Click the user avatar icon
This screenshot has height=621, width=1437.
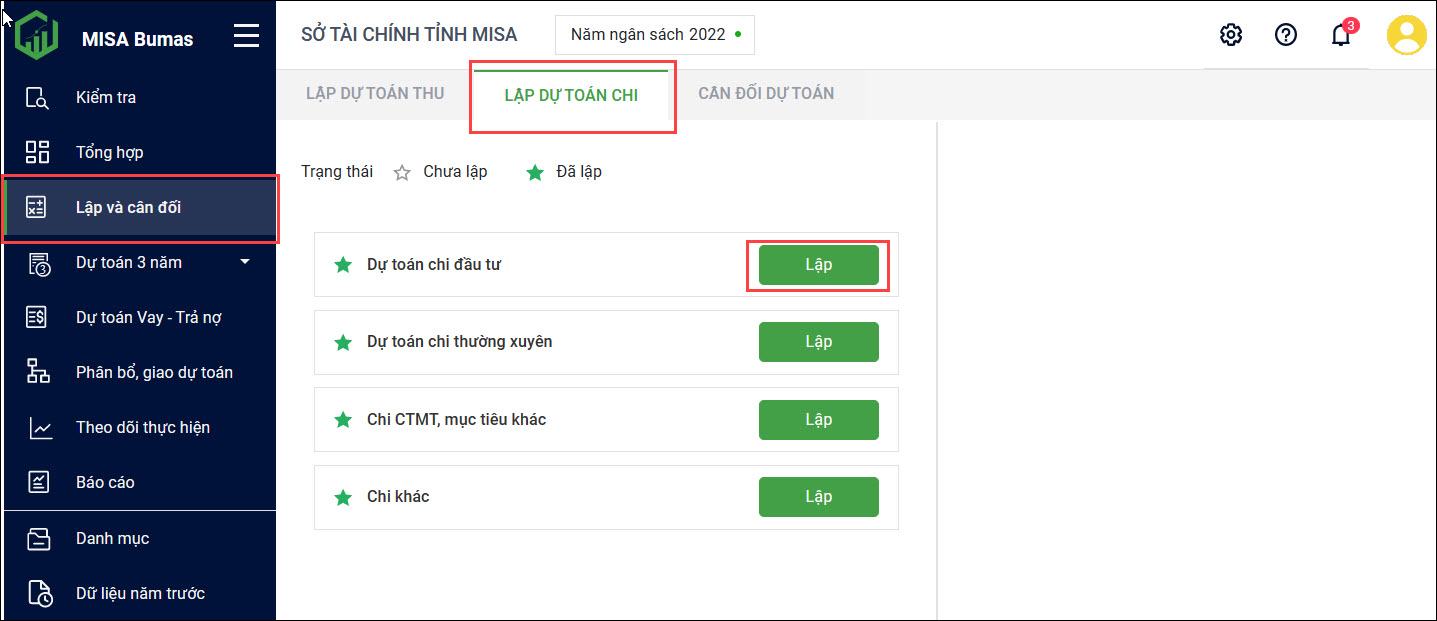pyautogui.click(x=1406, y=35)
